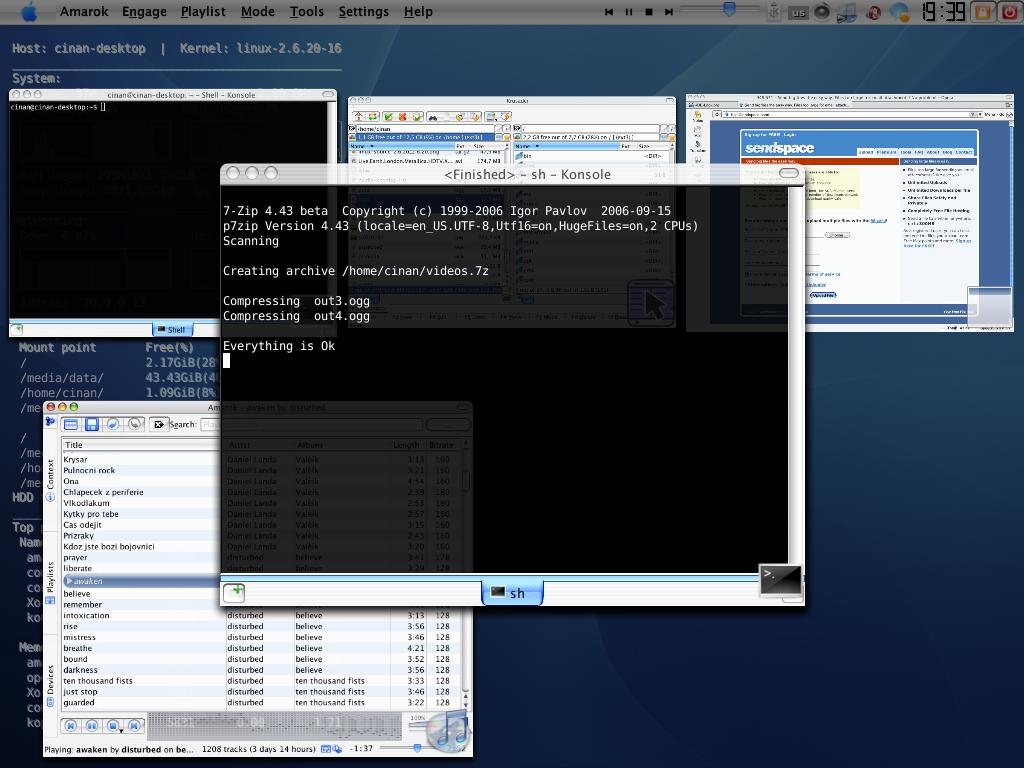Toggle the first status bar mode icon in Amarok

pos(325,749)
